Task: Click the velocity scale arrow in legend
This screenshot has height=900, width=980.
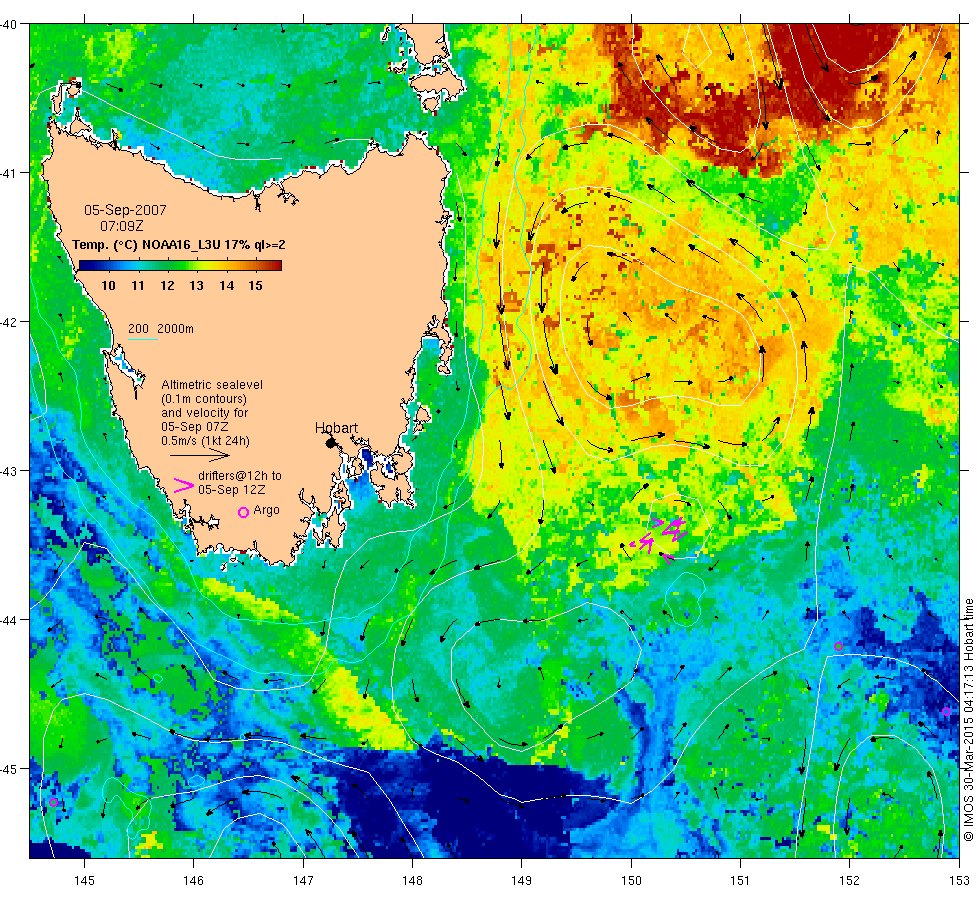Action: (200, 455)
